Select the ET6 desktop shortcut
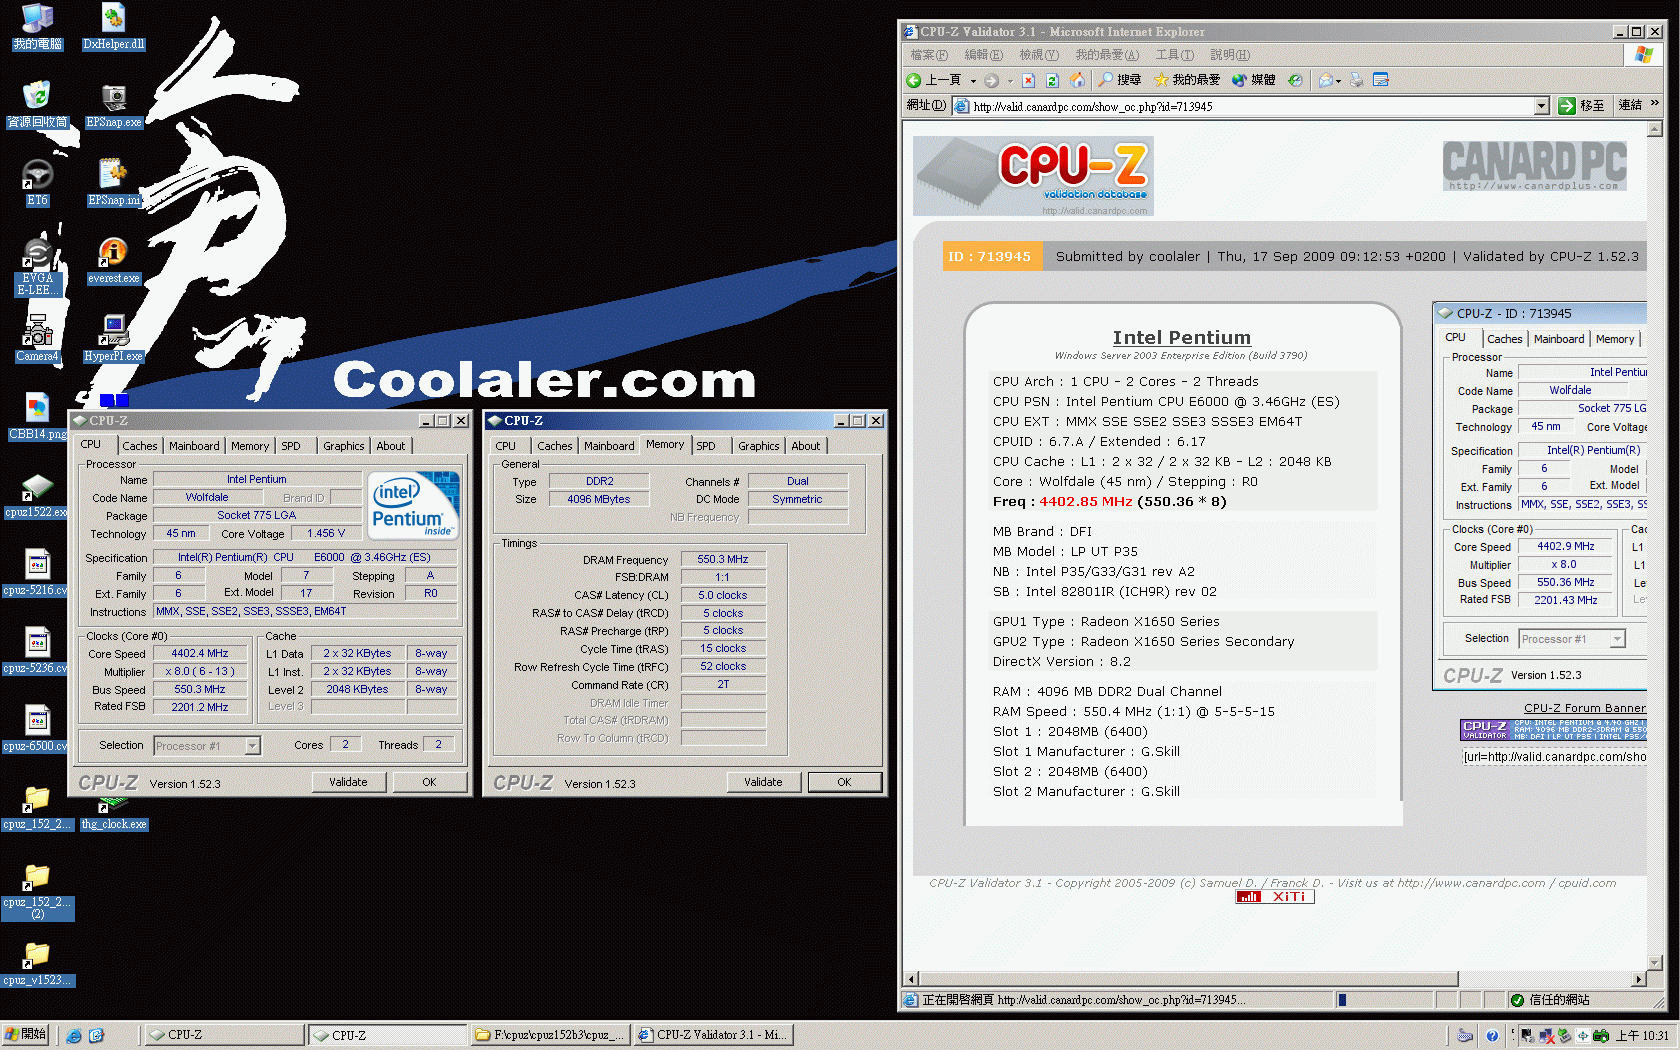Viewport: 1680px width, 1050px height. (37, 182)
